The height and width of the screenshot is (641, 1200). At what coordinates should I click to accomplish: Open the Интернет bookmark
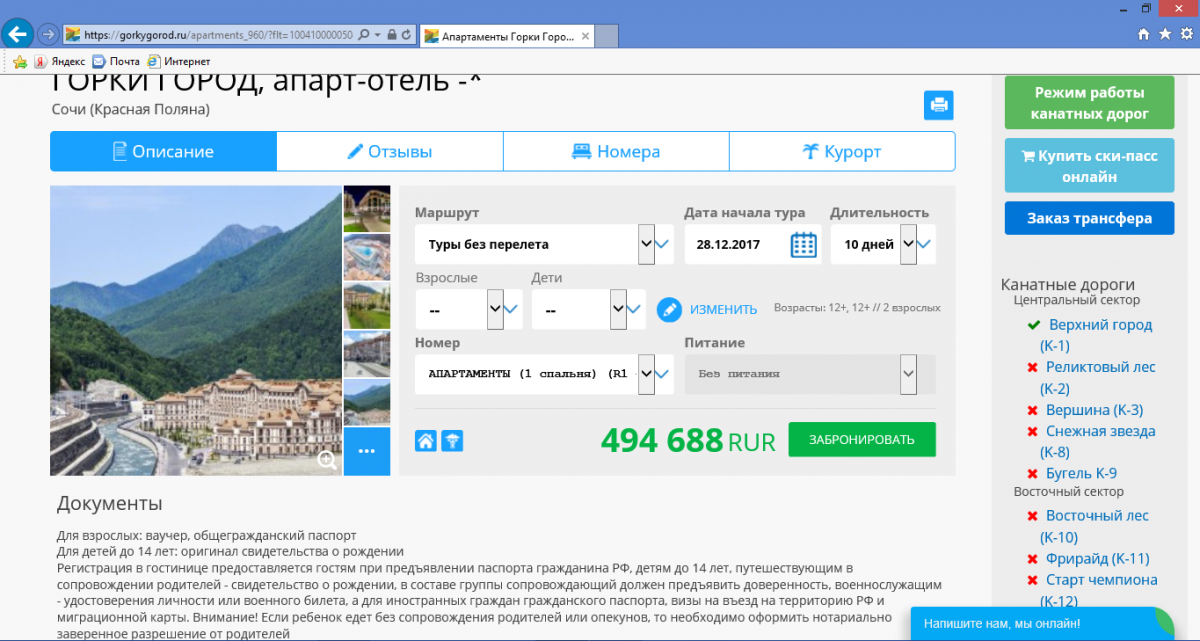pos(178,61)
